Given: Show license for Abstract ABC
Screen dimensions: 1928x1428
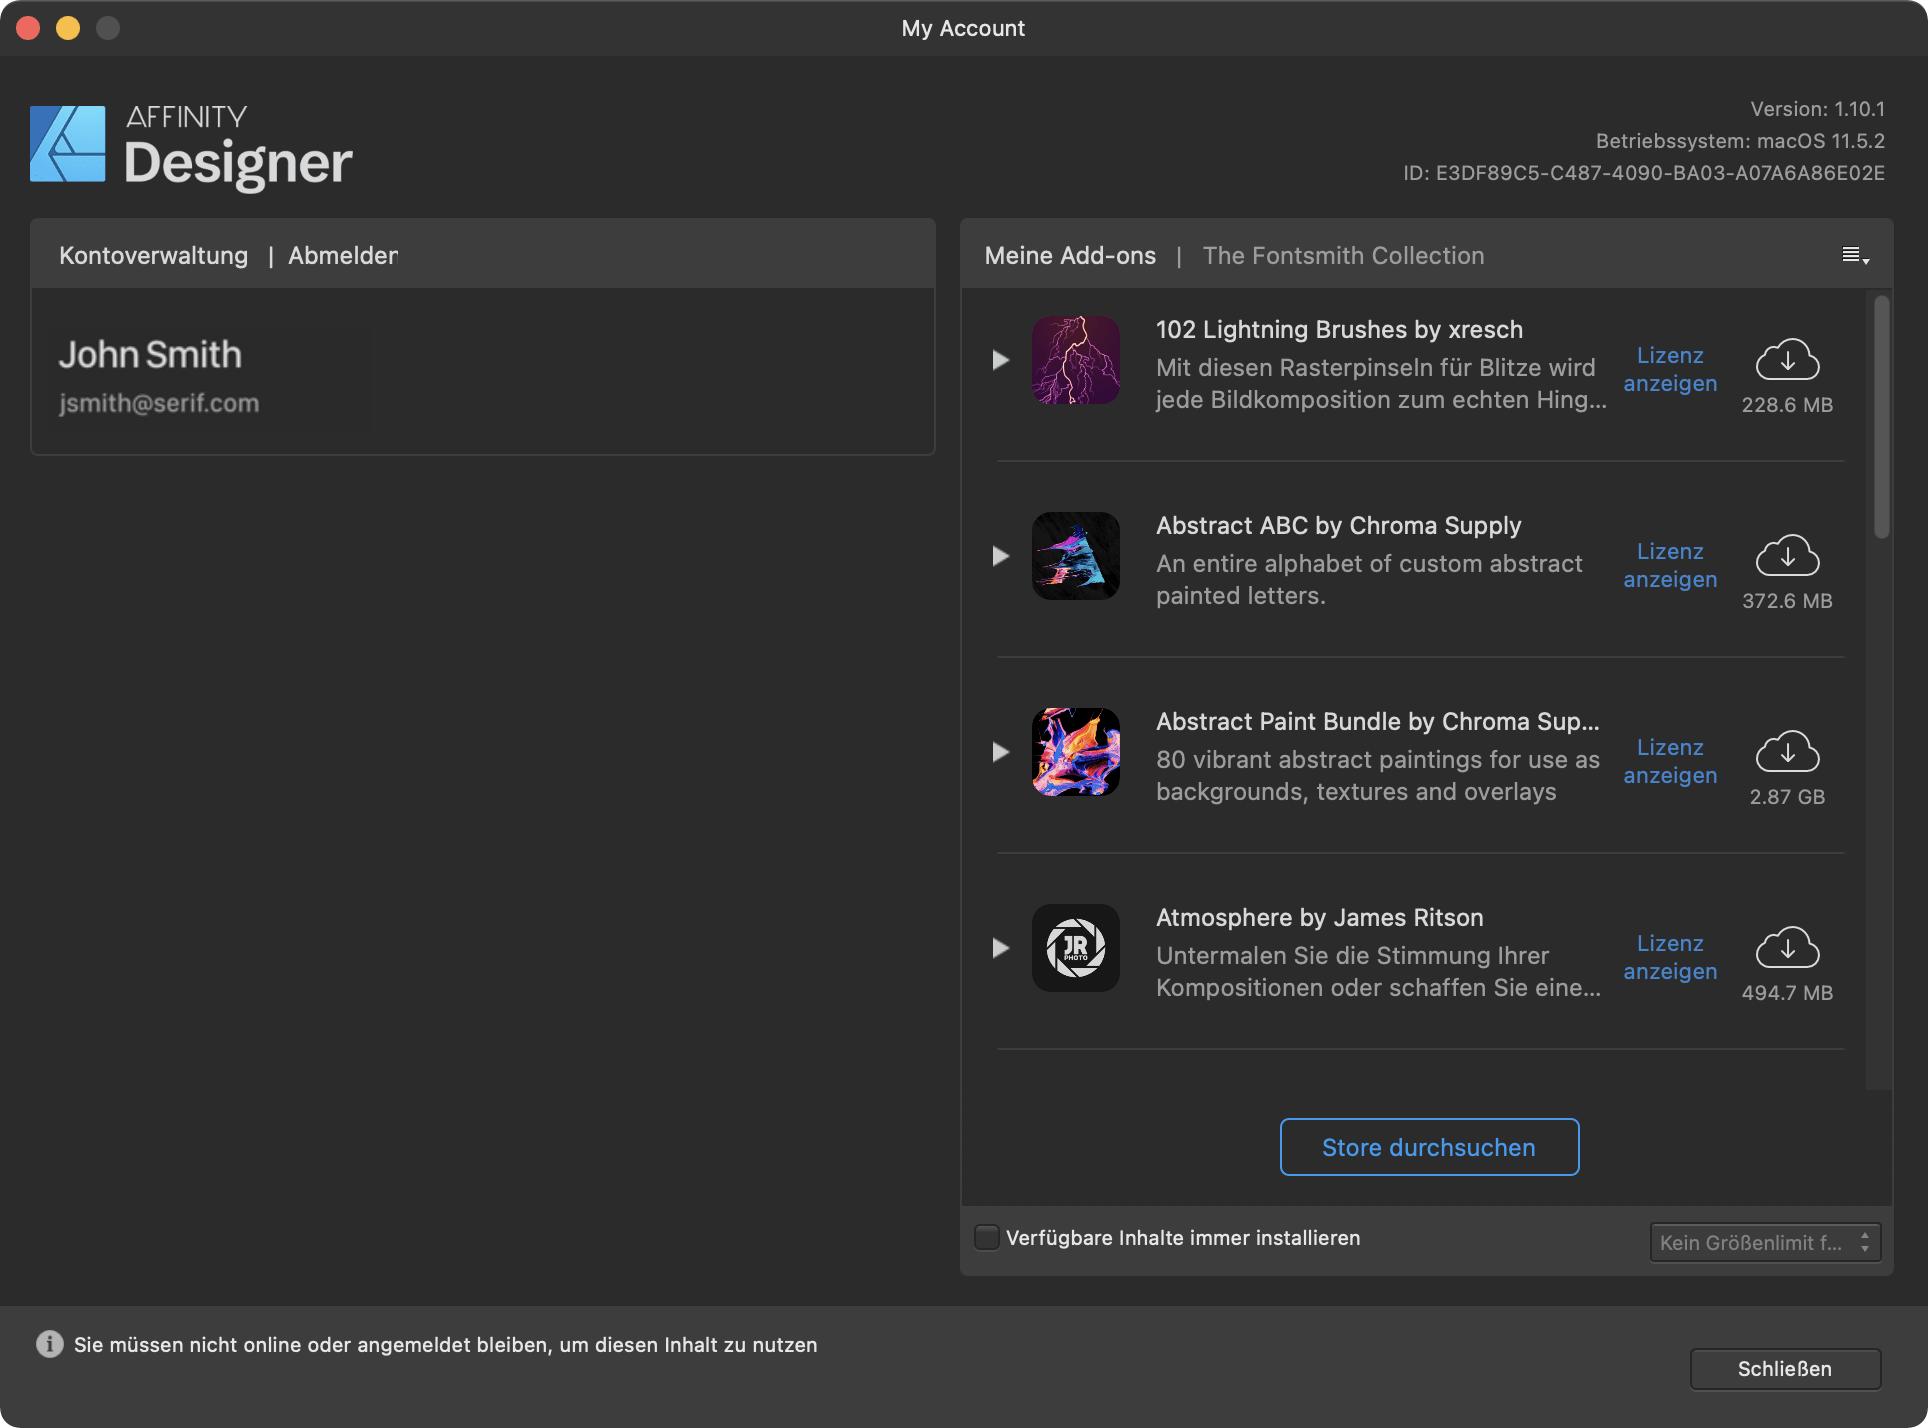Looking at the screenshot, I should (x=1670, y=565).
